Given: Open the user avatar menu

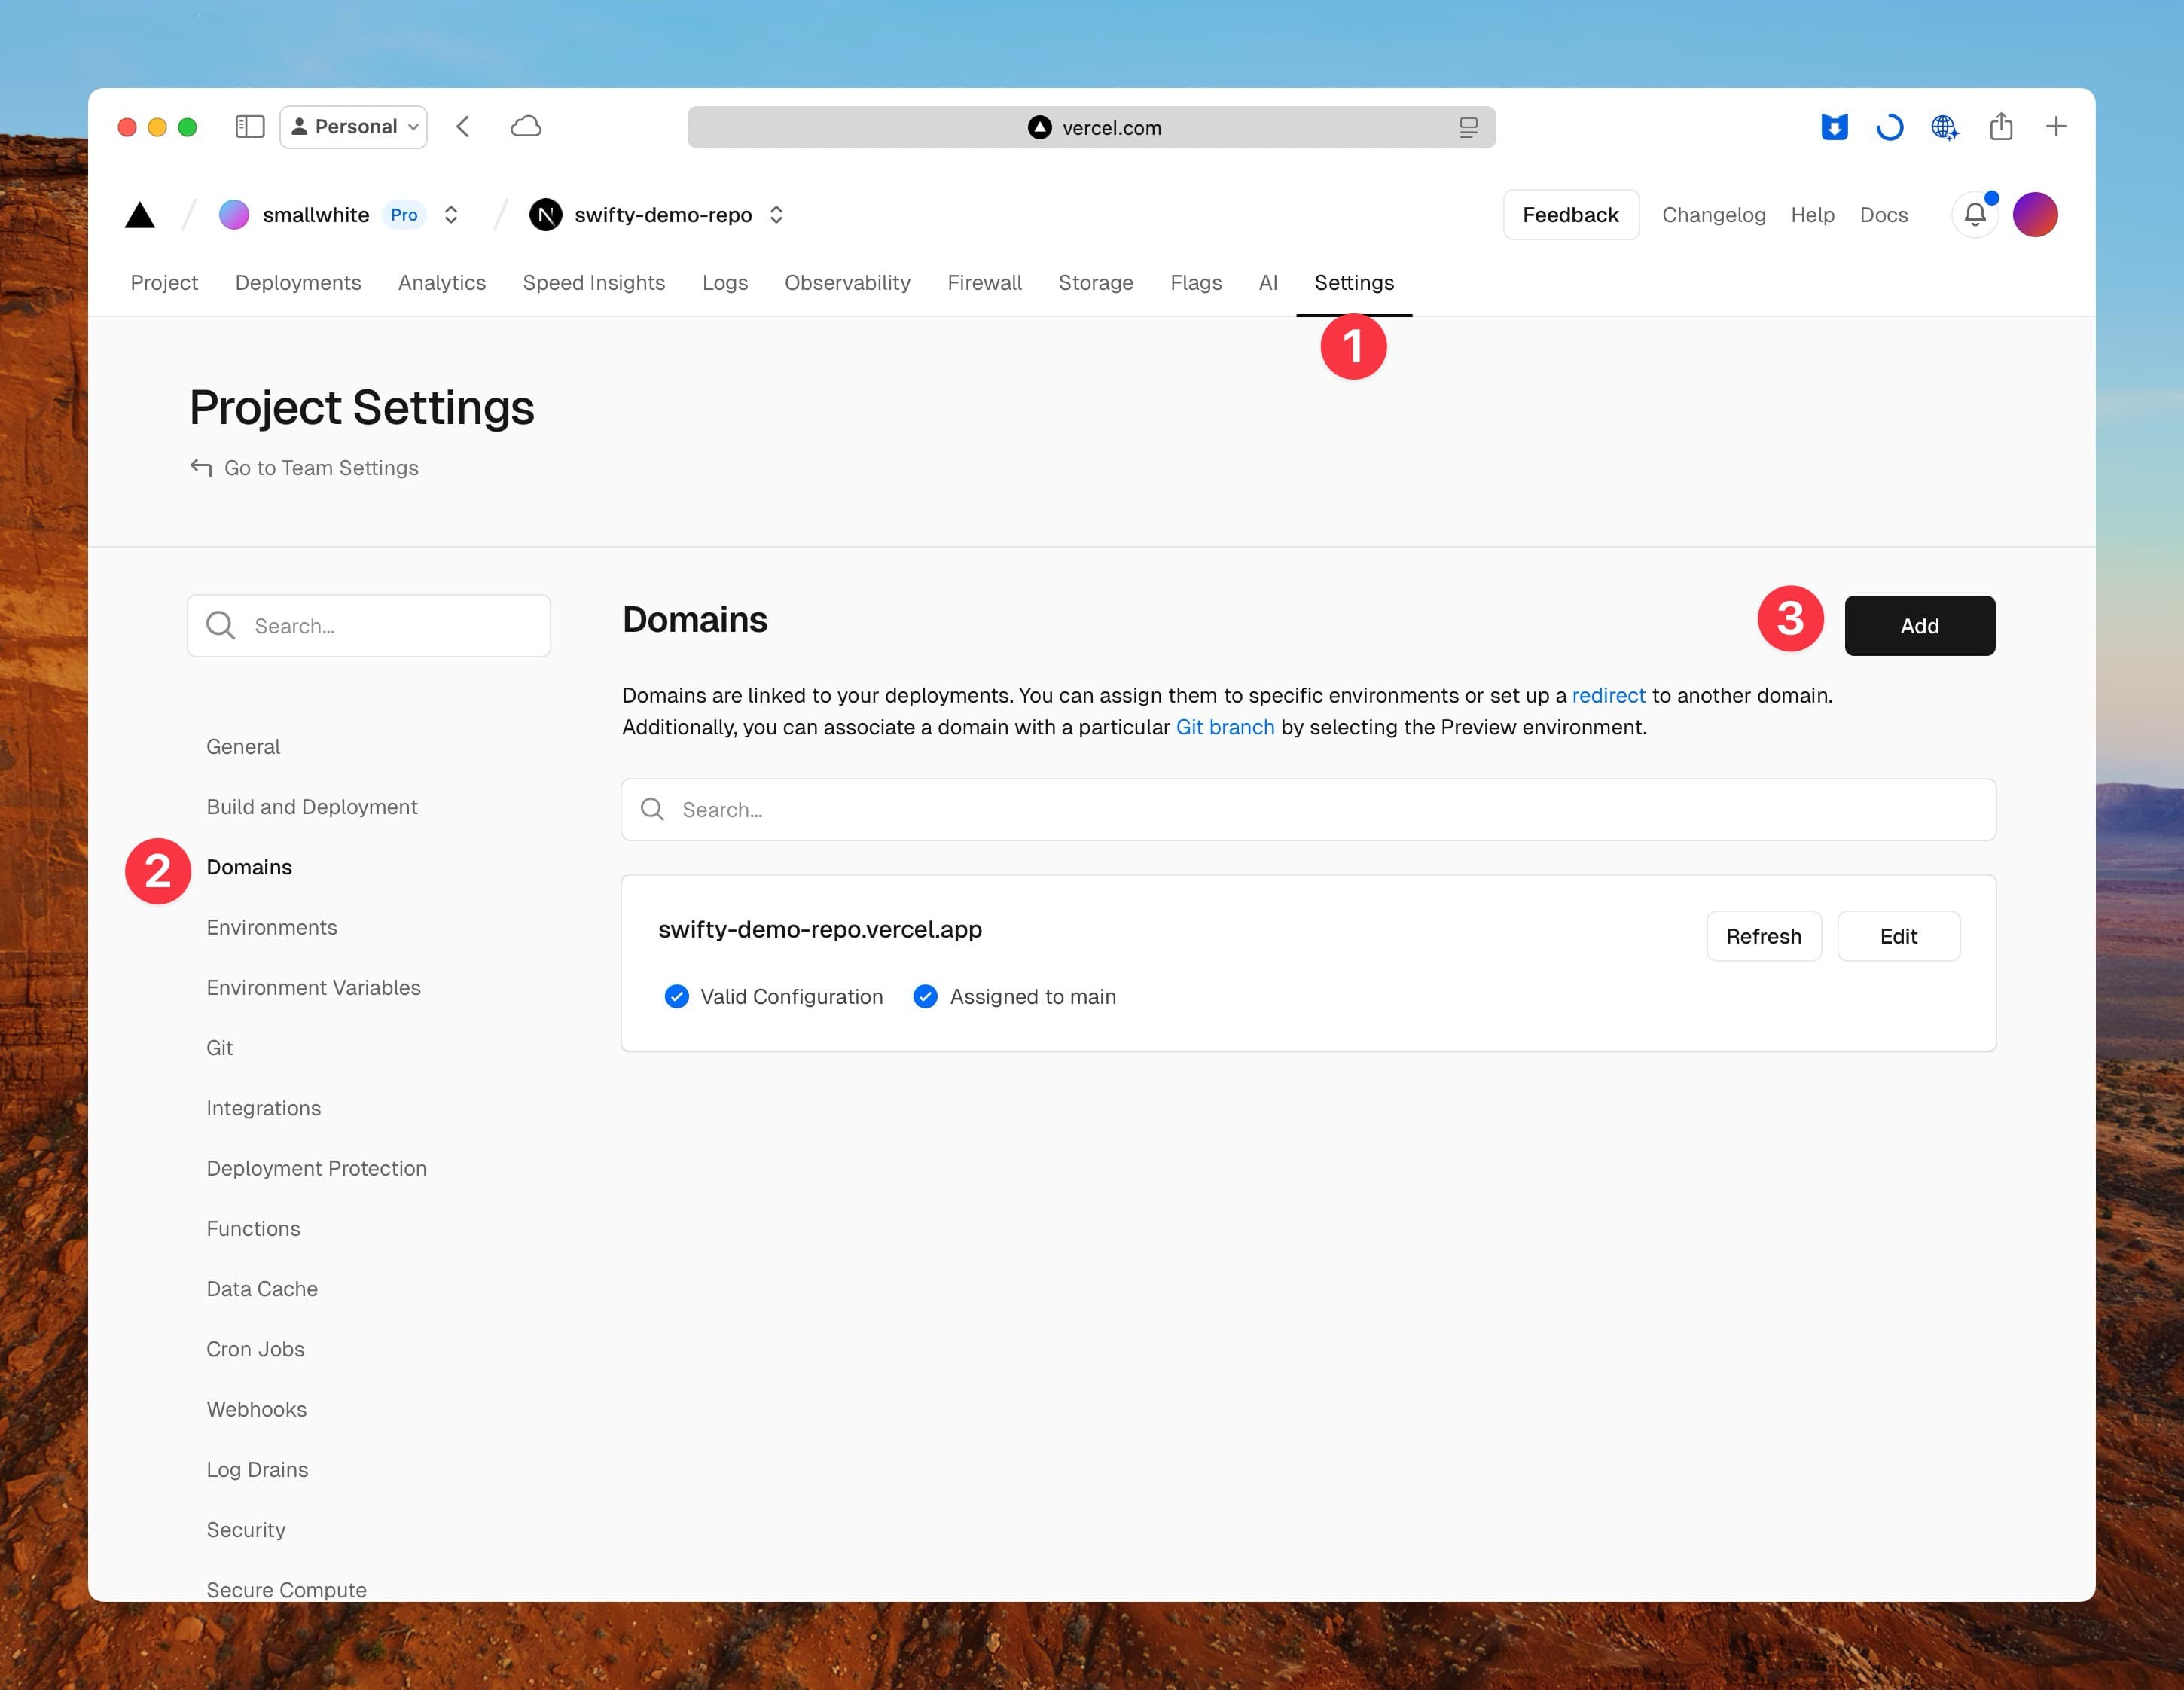Looking at the screenshot, I should [x=2035, y=214].
